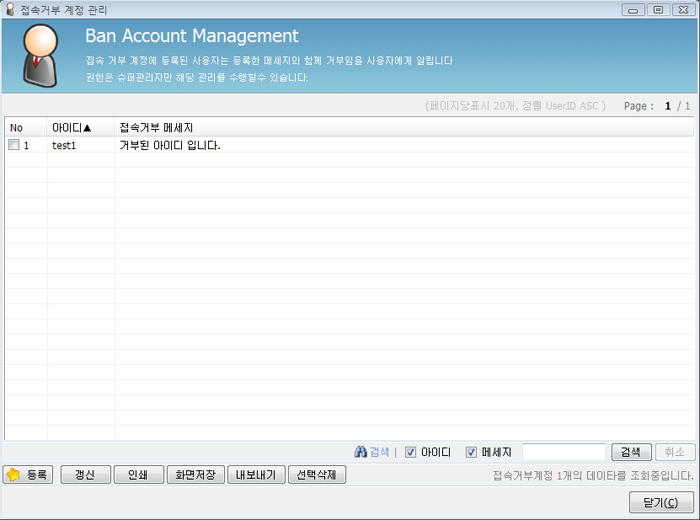This screenshot has width=700, height=520.
Task: Click the 페이지당표시 20개 sort info text
Action: (515, 106)
